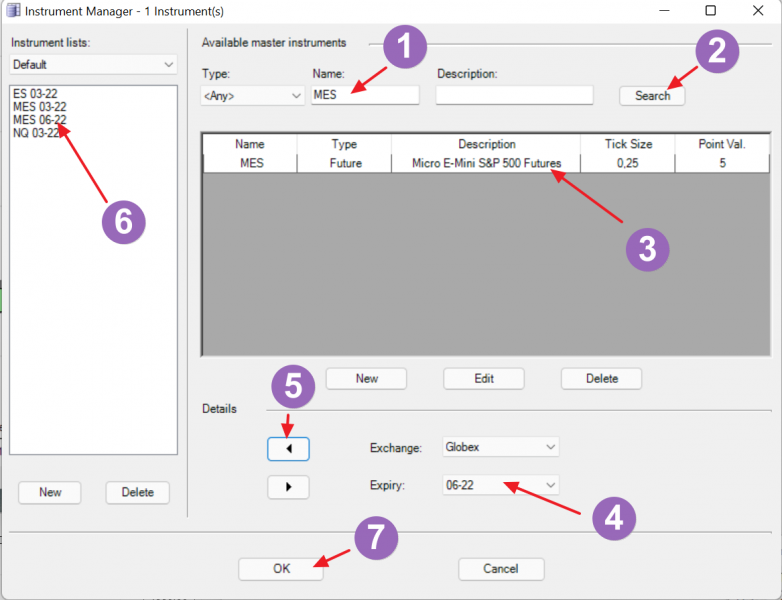Click the Point Val. column header

click(x=722, y=144)
